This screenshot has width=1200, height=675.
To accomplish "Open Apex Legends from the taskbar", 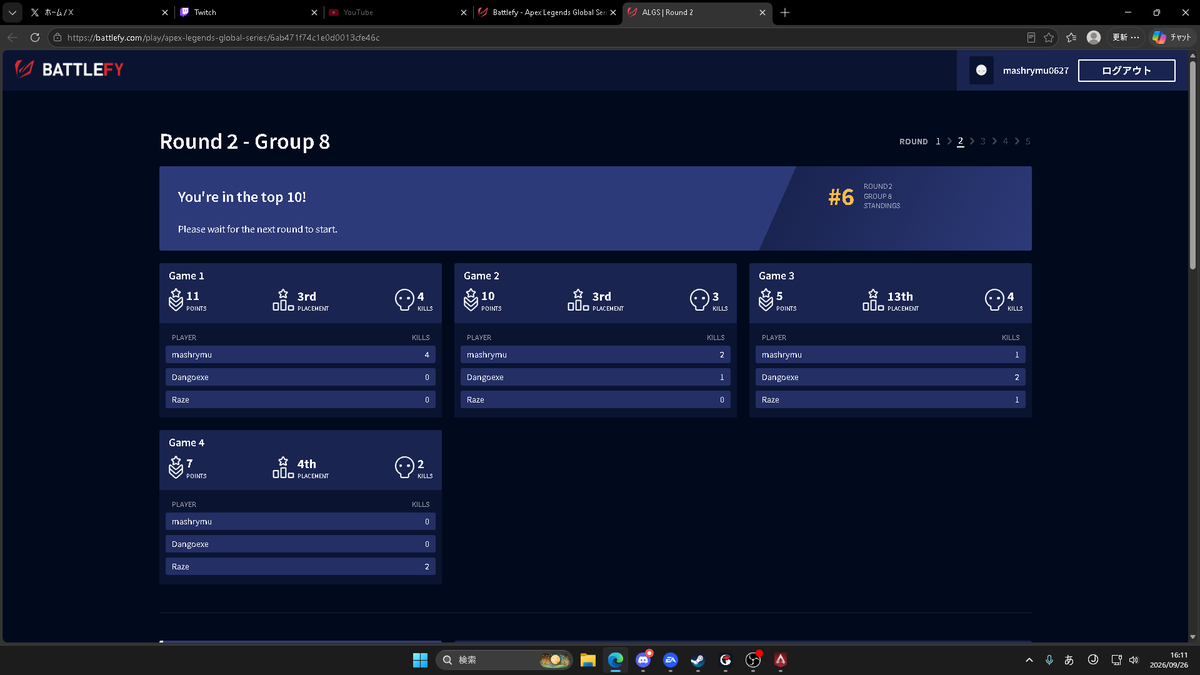I will pyautogui.click(x=780, y=660).
